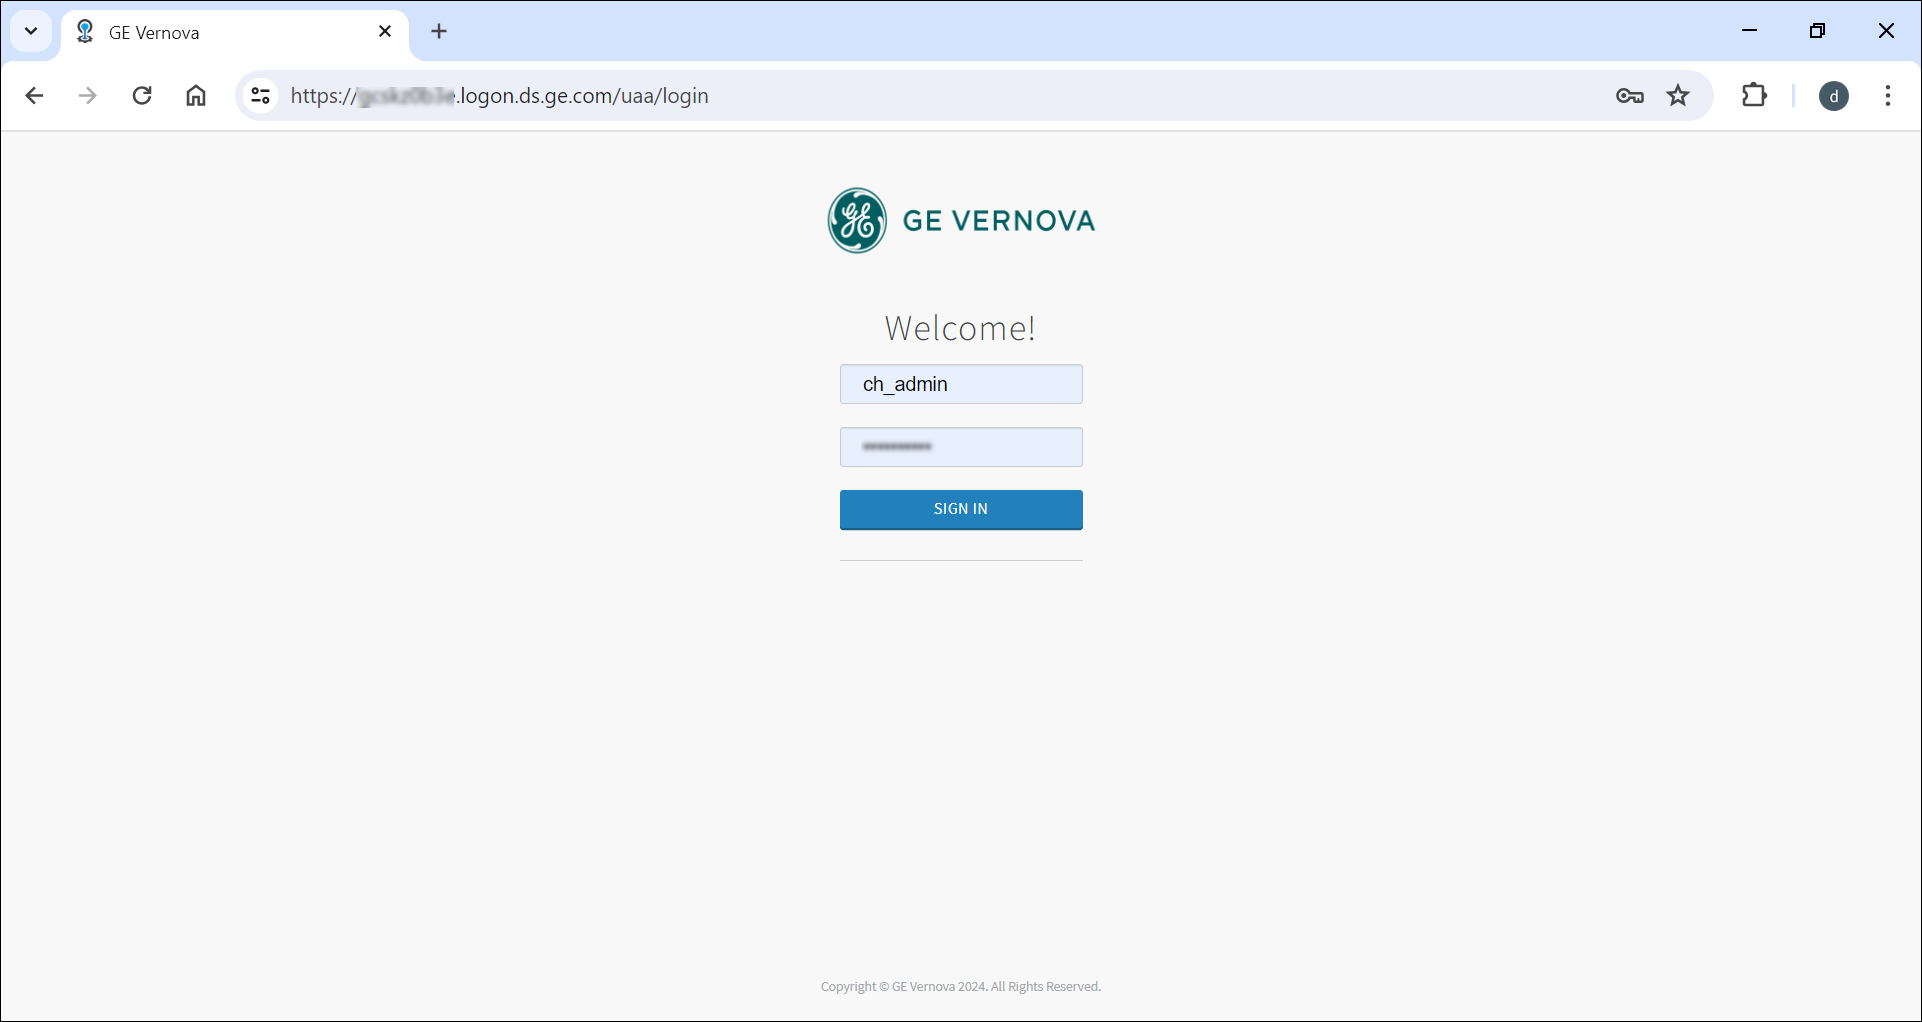Click the browser back arrow
Screen dimensions: 1922x1022
pyautogui.click(x=34, y=96)
